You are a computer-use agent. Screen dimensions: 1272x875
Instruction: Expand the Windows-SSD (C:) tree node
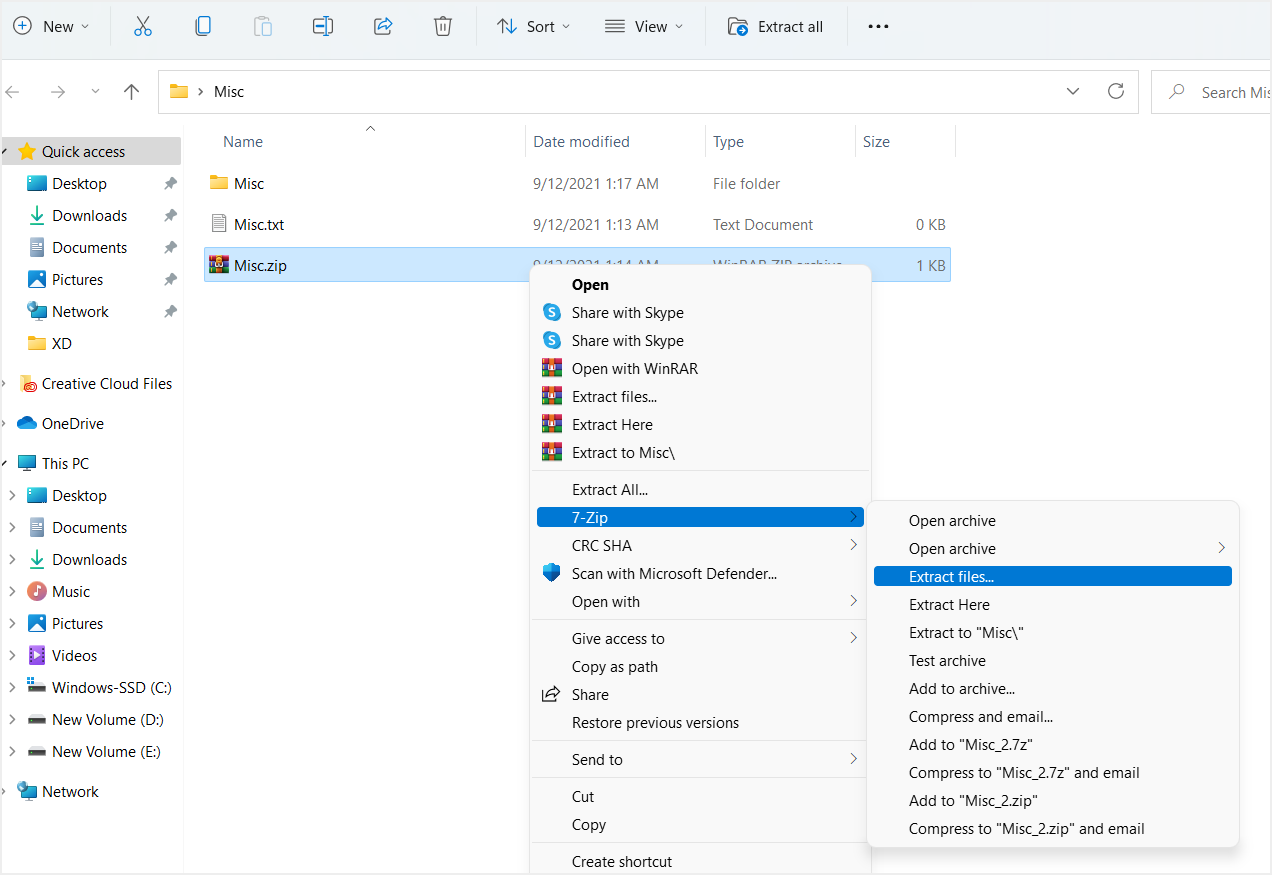pos(12,688)
